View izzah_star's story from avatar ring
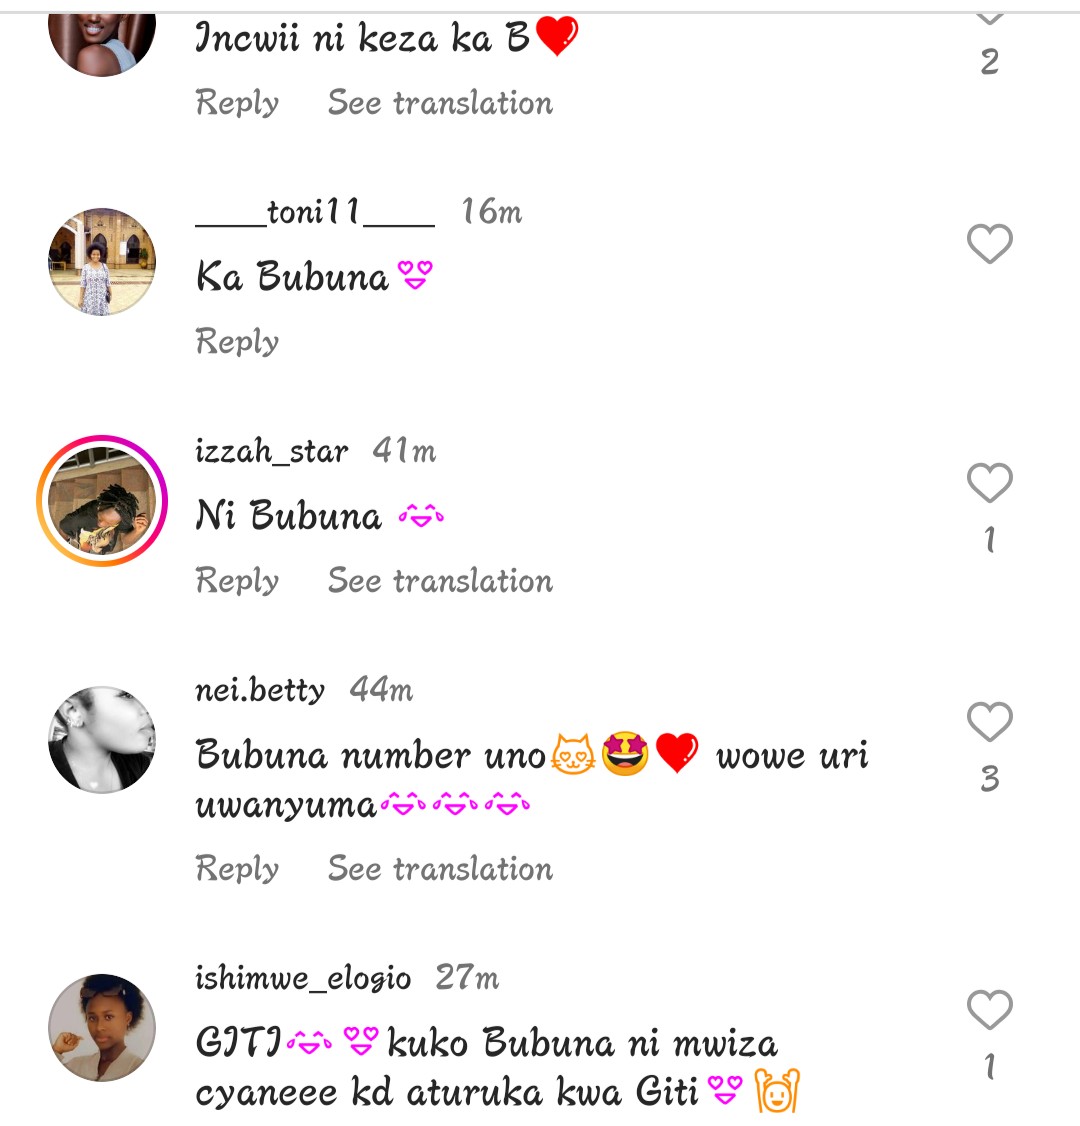Image resolution: width=1080 pixels, height=1126 pixels. point(102,501)
